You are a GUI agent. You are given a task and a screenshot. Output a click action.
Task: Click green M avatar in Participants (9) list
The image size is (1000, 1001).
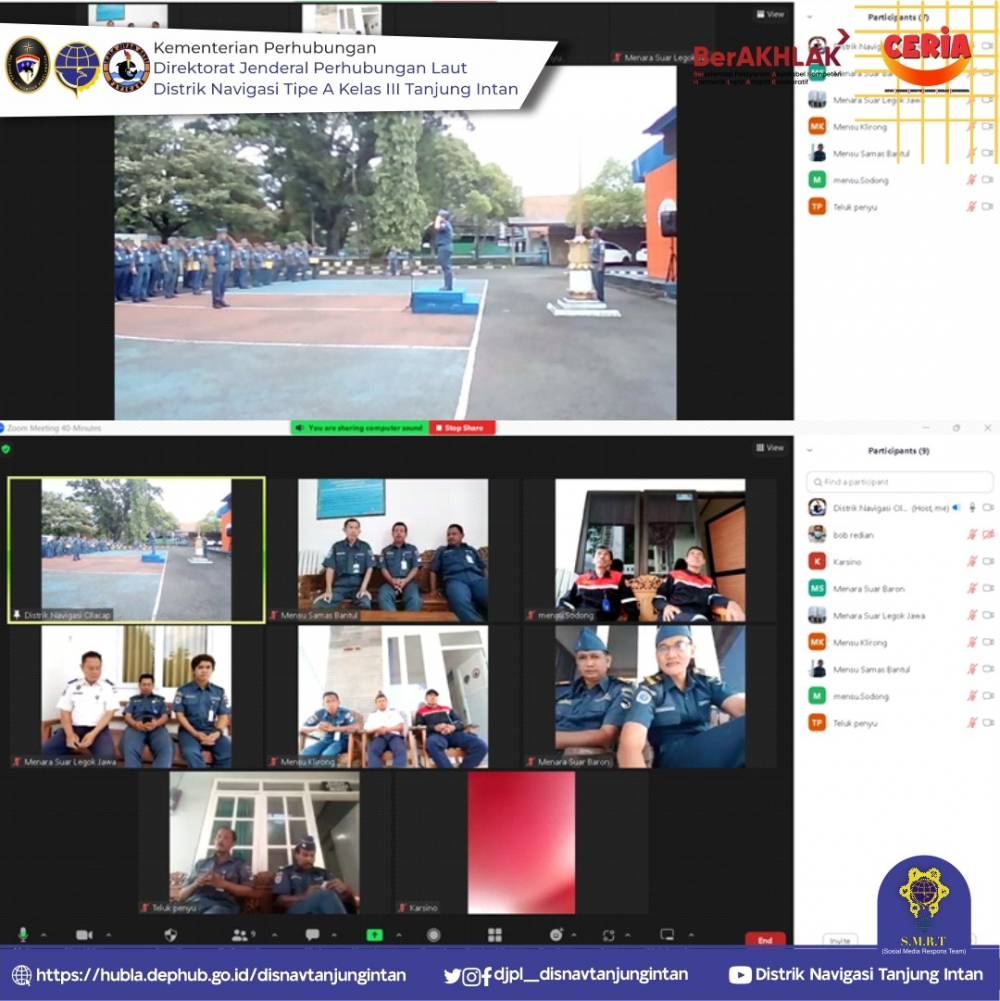click(x=817, y=695)
